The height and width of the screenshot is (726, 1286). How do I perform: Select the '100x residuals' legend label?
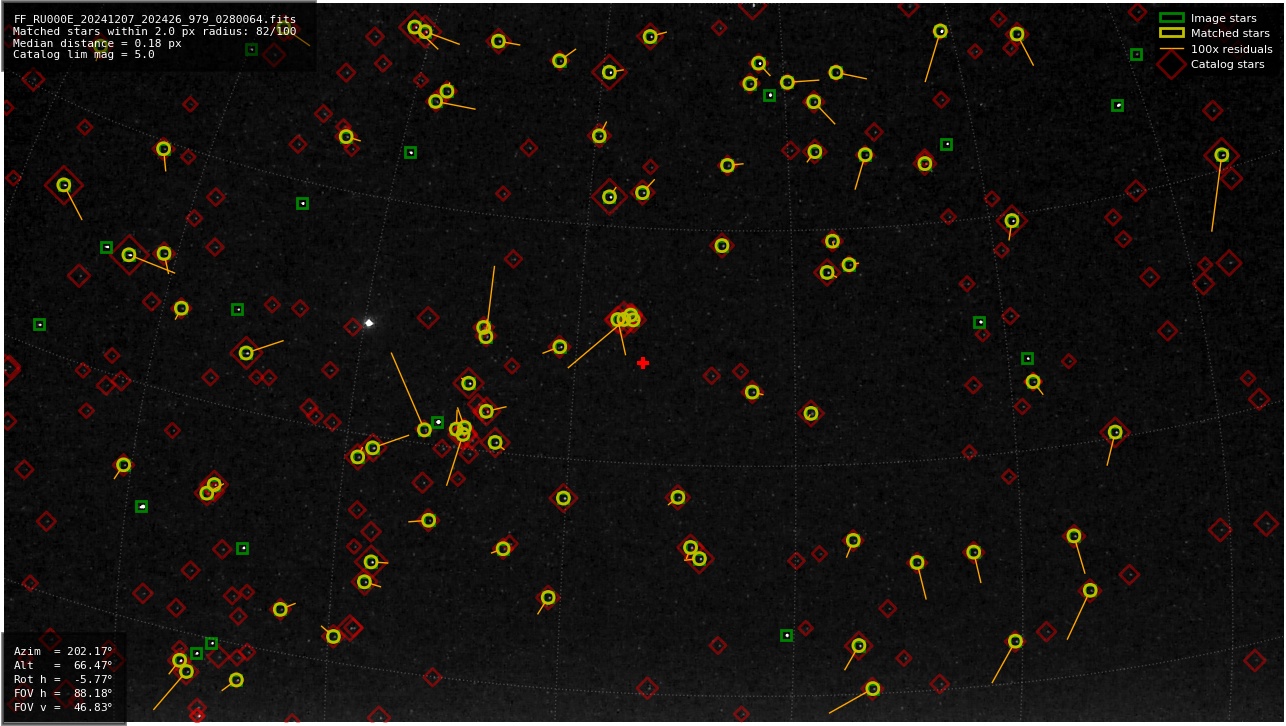[1231, 49]
